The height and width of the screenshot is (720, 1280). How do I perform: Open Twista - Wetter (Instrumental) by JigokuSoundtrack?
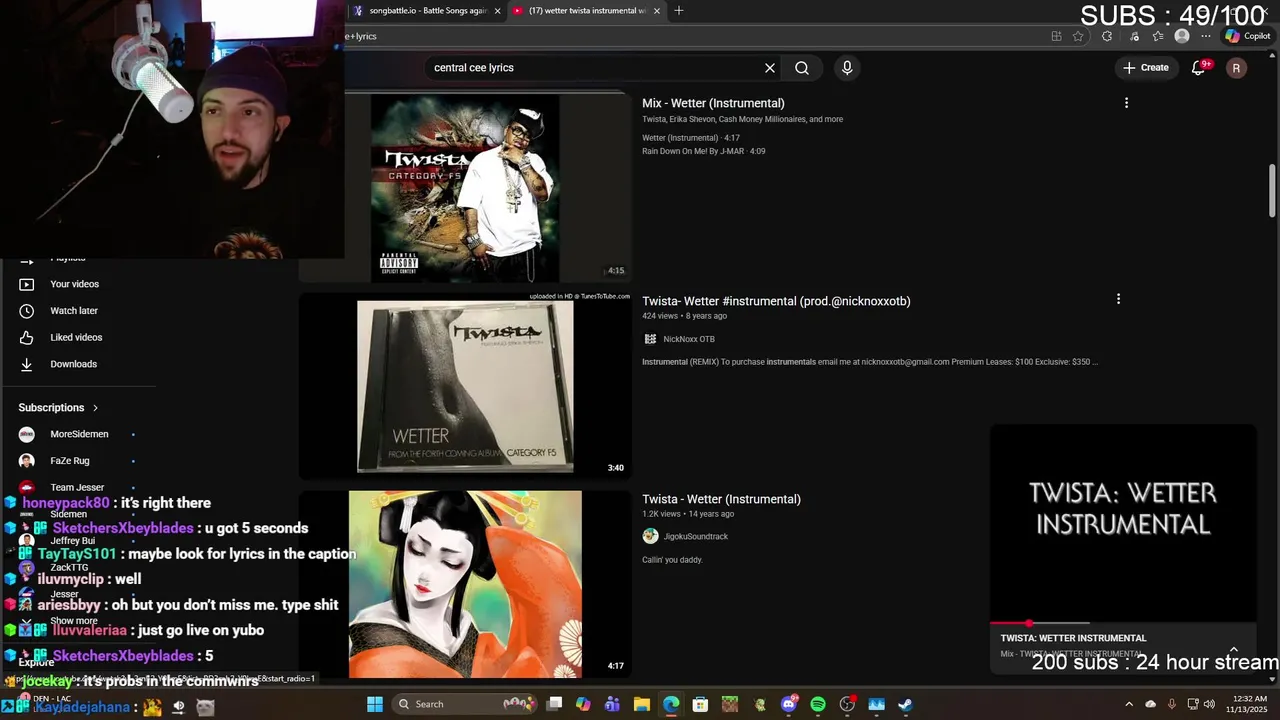721,499
